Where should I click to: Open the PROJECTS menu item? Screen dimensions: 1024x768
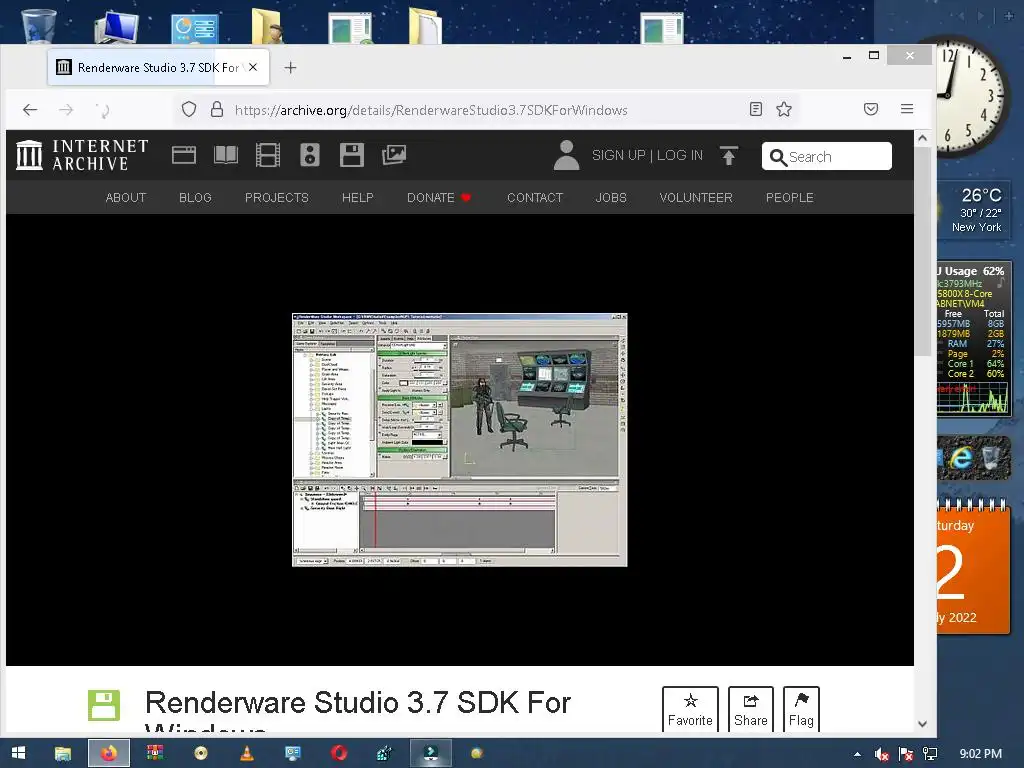[277, 197]
